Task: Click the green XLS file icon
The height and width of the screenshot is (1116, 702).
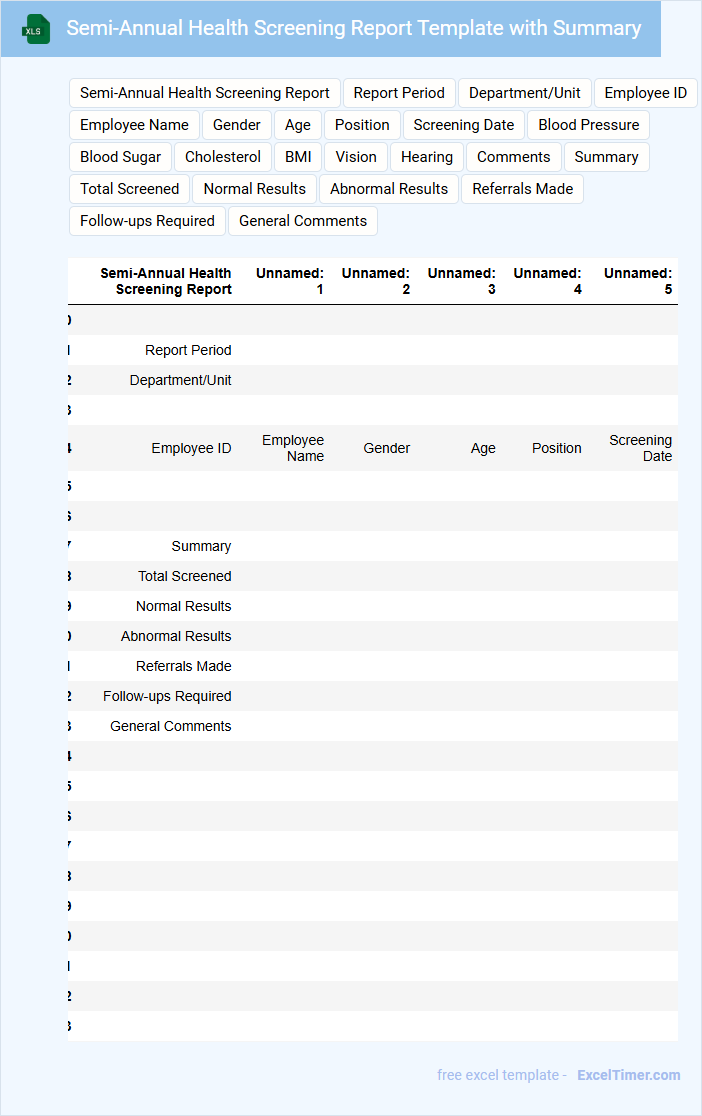Action: 36,29
